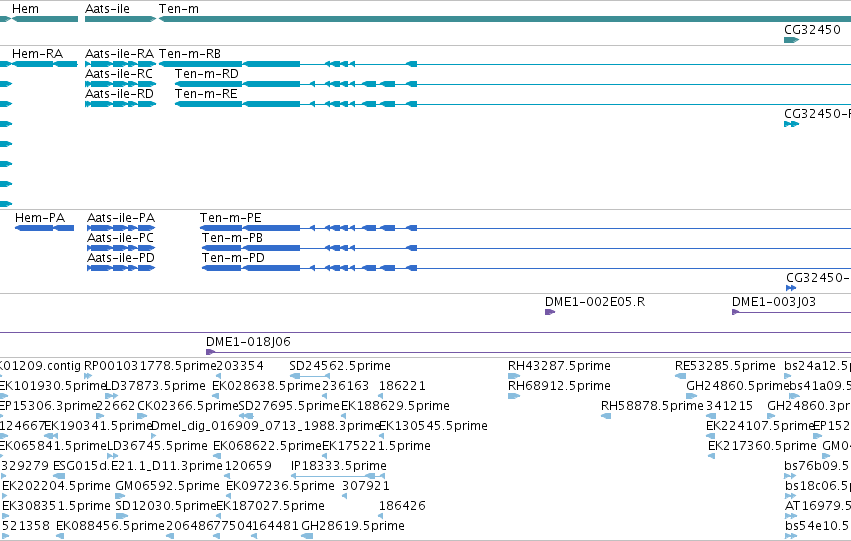Click the EK097236.5prime EST label
The image size is (851, 541).
click(x=280, y=486)
